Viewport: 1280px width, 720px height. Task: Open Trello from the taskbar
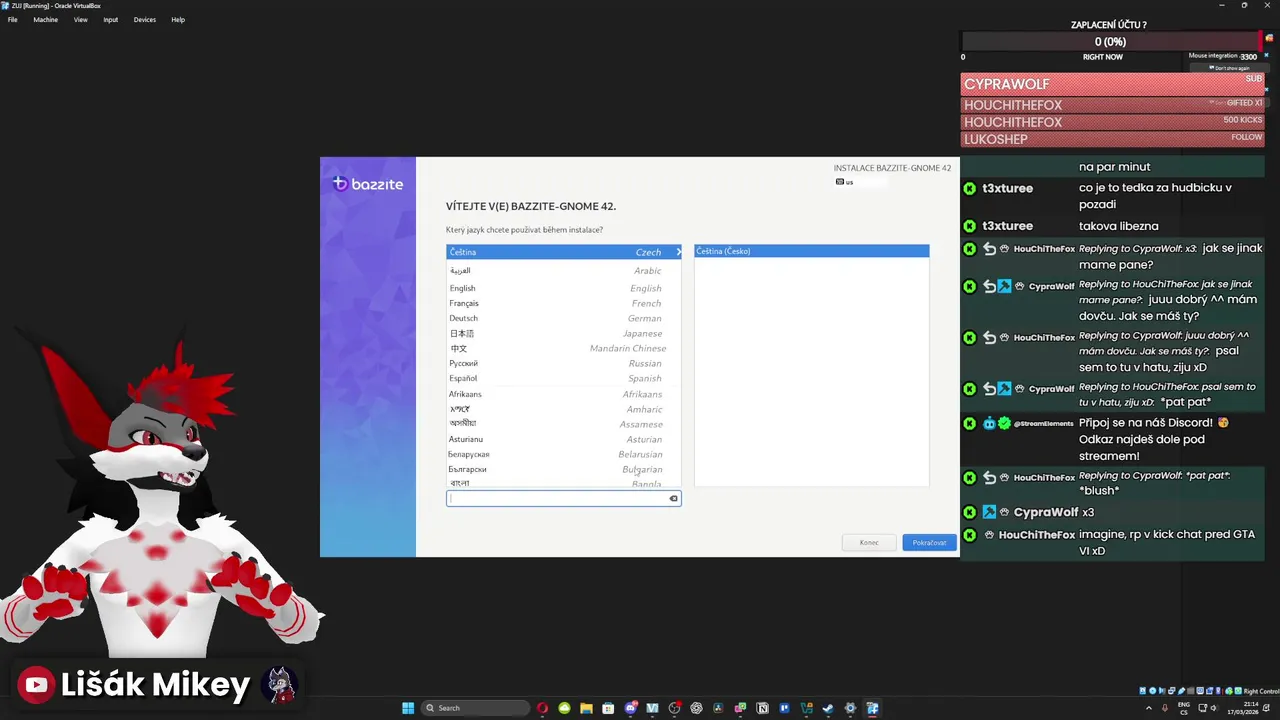tap(784, 708)
